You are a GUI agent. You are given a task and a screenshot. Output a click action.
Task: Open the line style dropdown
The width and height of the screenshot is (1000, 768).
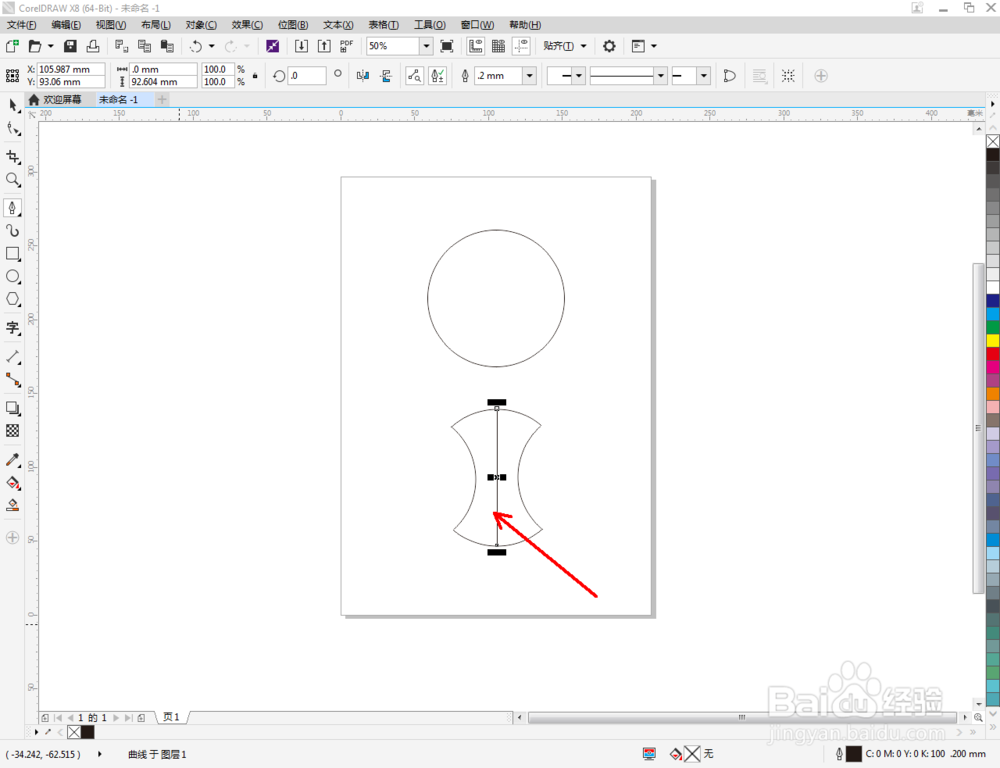pyautogui.click(x=660, y=76)
